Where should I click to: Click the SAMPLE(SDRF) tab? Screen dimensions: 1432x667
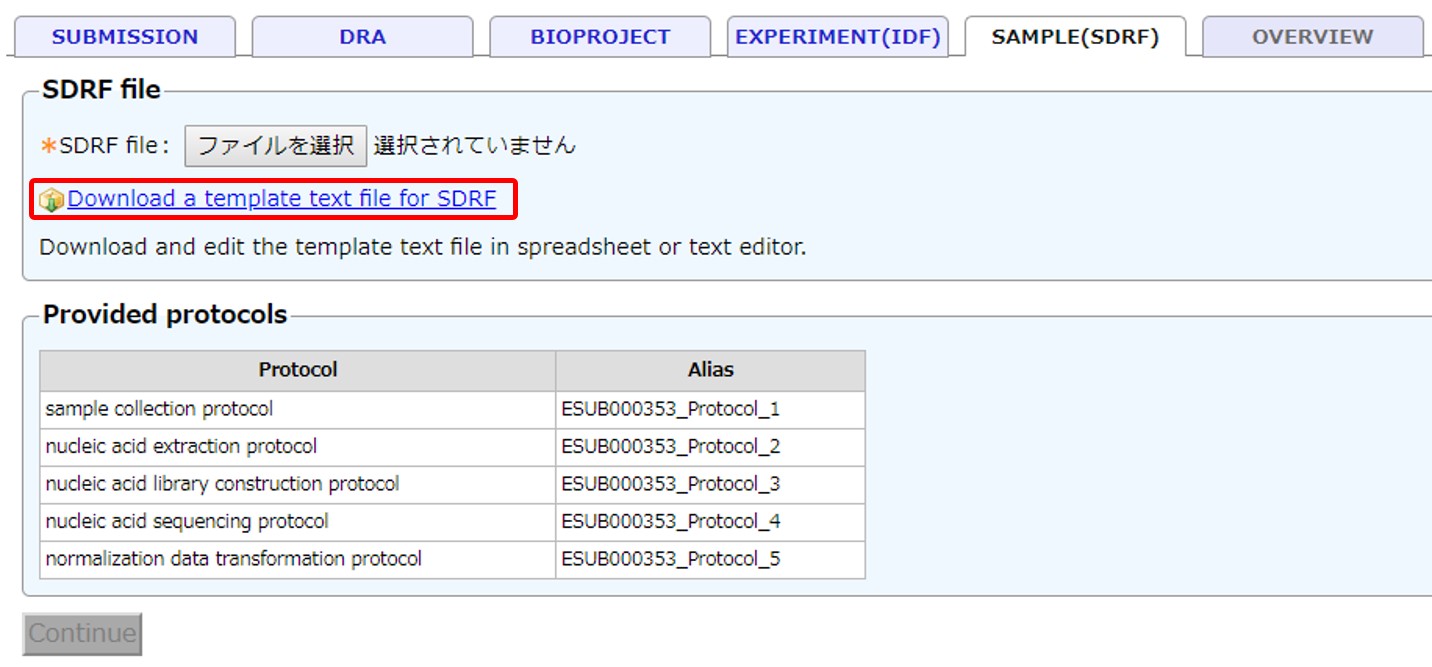tap(1075, 37)
